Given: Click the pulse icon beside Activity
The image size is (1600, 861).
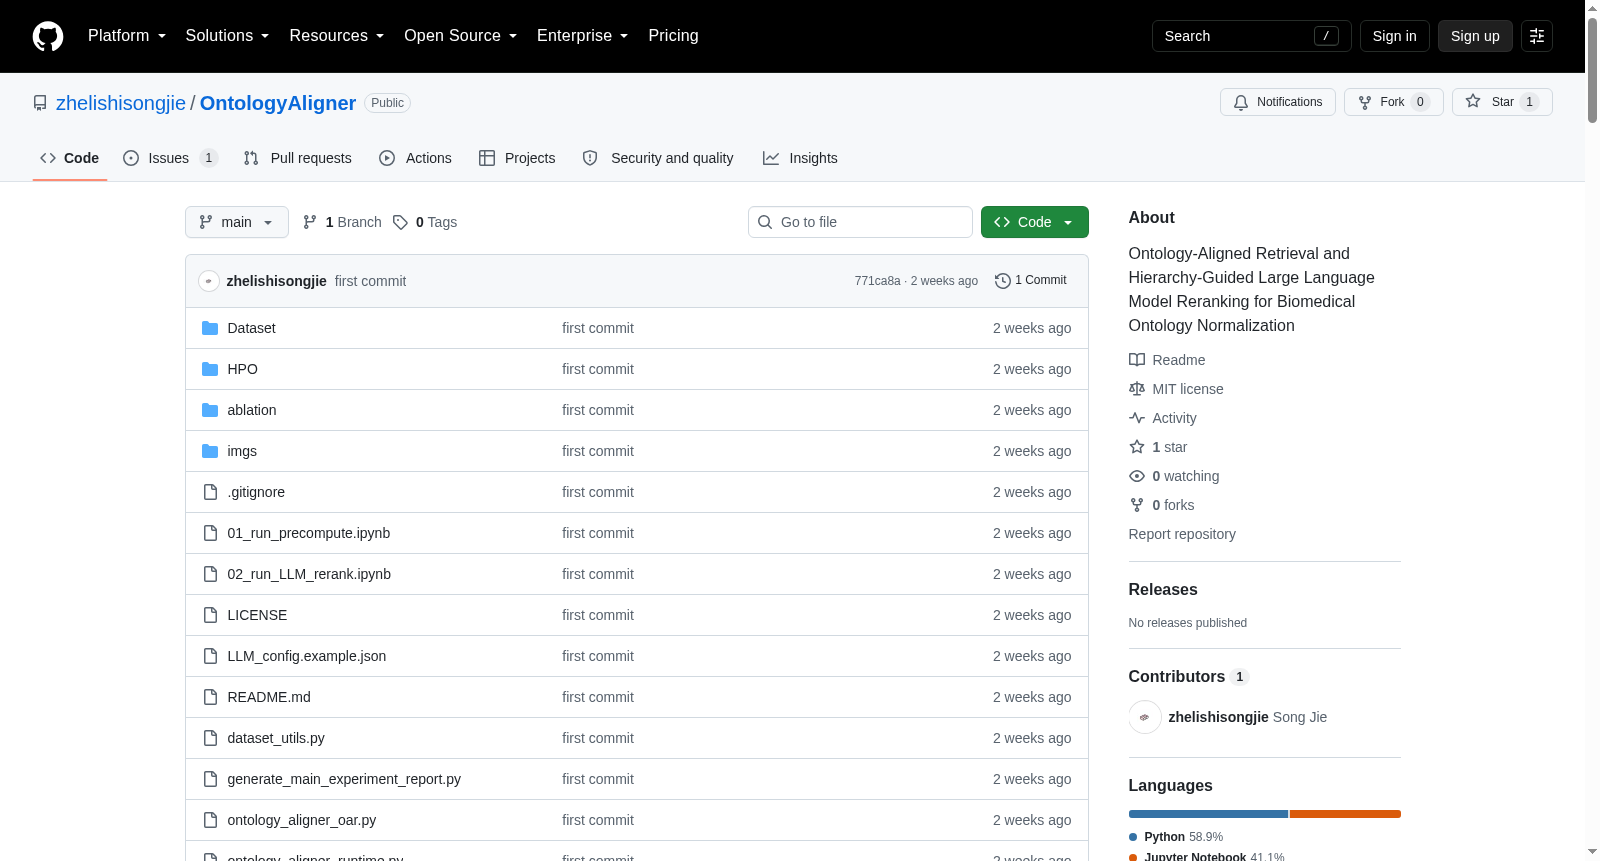Looking at the screenshot, I should 1137,418.
